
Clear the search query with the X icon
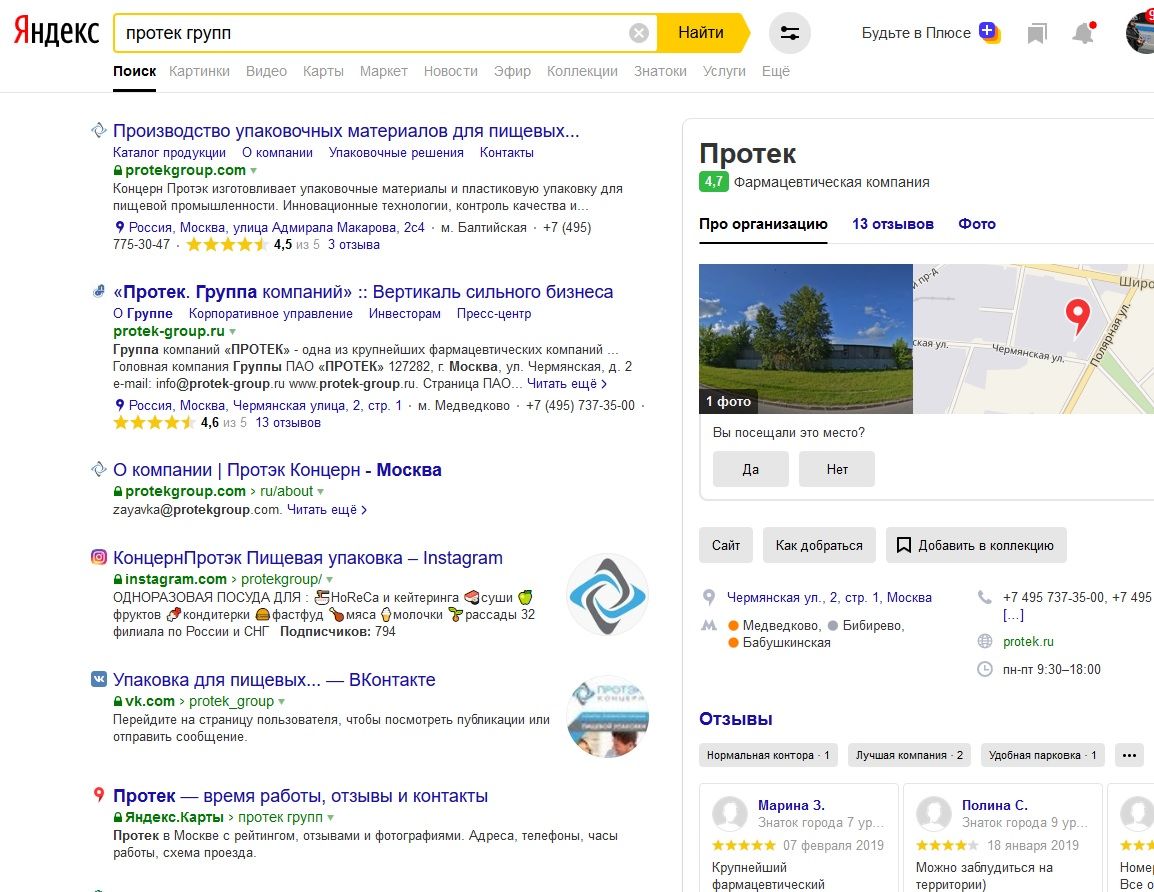click(x=639, y=32)
